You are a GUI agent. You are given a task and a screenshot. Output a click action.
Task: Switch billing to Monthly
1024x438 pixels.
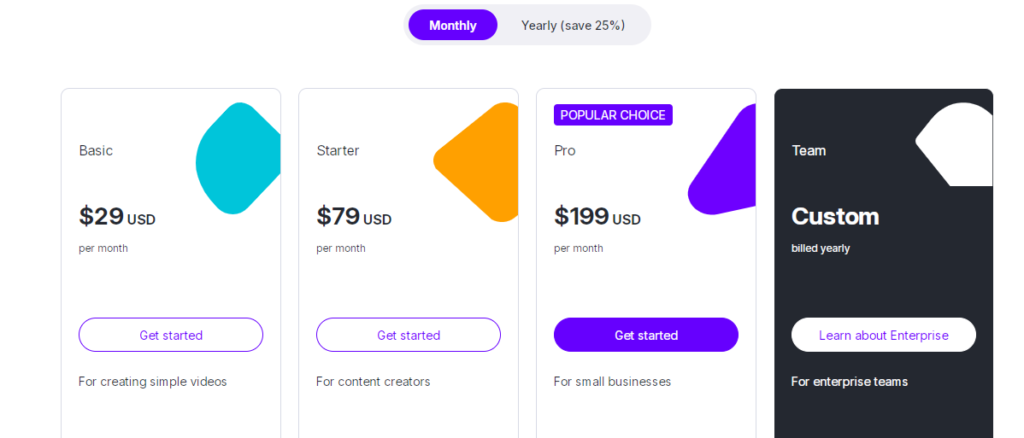point(452,25)
